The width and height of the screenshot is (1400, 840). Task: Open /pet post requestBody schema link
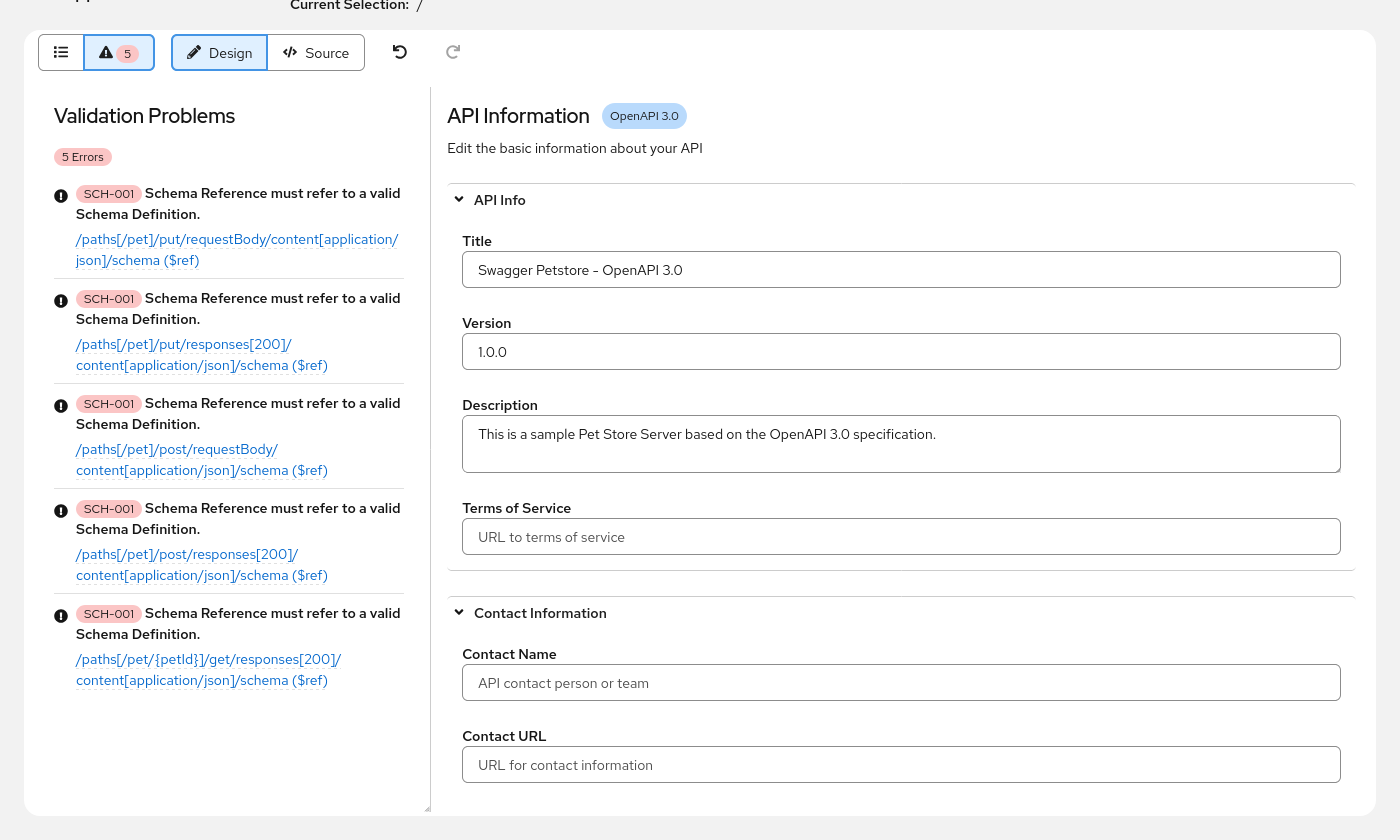point(202,460)
